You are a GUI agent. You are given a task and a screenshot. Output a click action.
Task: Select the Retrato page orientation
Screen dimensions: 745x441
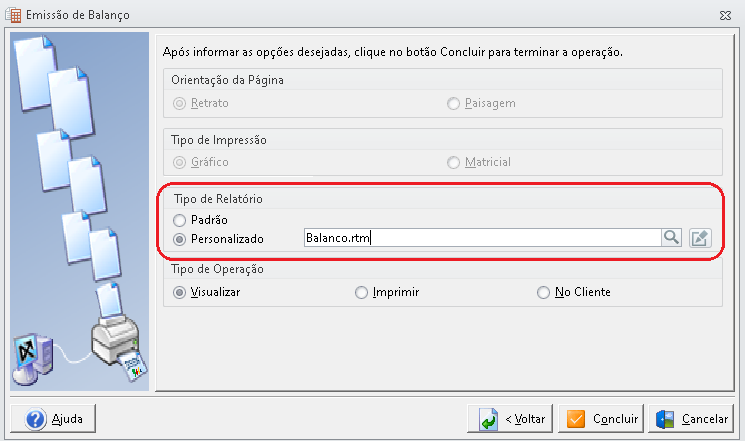(x=179, y=103)
